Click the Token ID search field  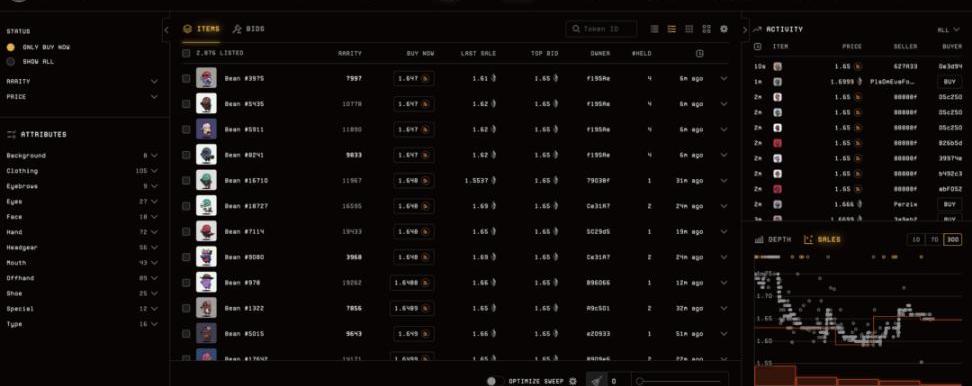pyautogui.click(x=601, y=29)
